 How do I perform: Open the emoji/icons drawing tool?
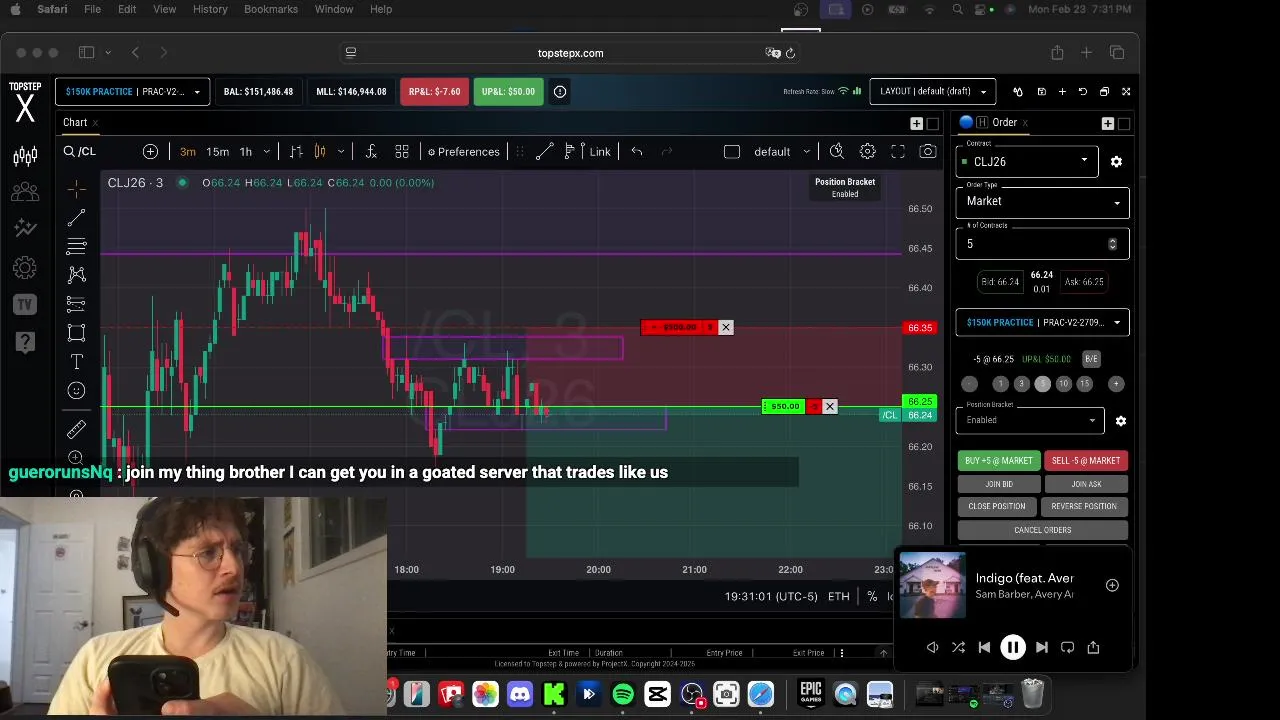pyautogui.click(x=77, y=391)
